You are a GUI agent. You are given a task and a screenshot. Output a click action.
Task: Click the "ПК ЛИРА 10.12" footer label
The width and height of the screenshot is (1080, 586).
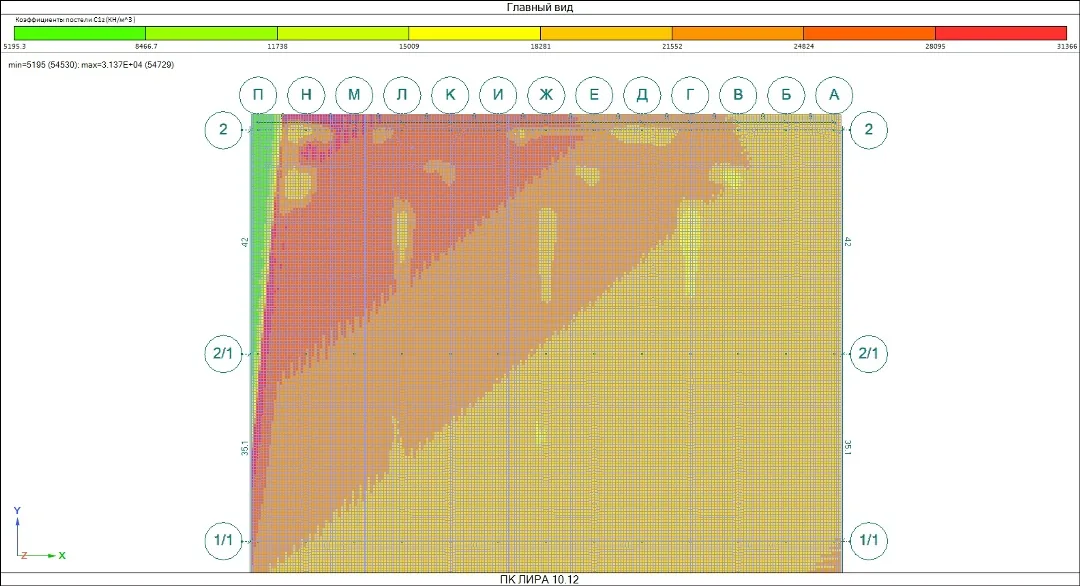pyautogui.click(x=539, y=580)
